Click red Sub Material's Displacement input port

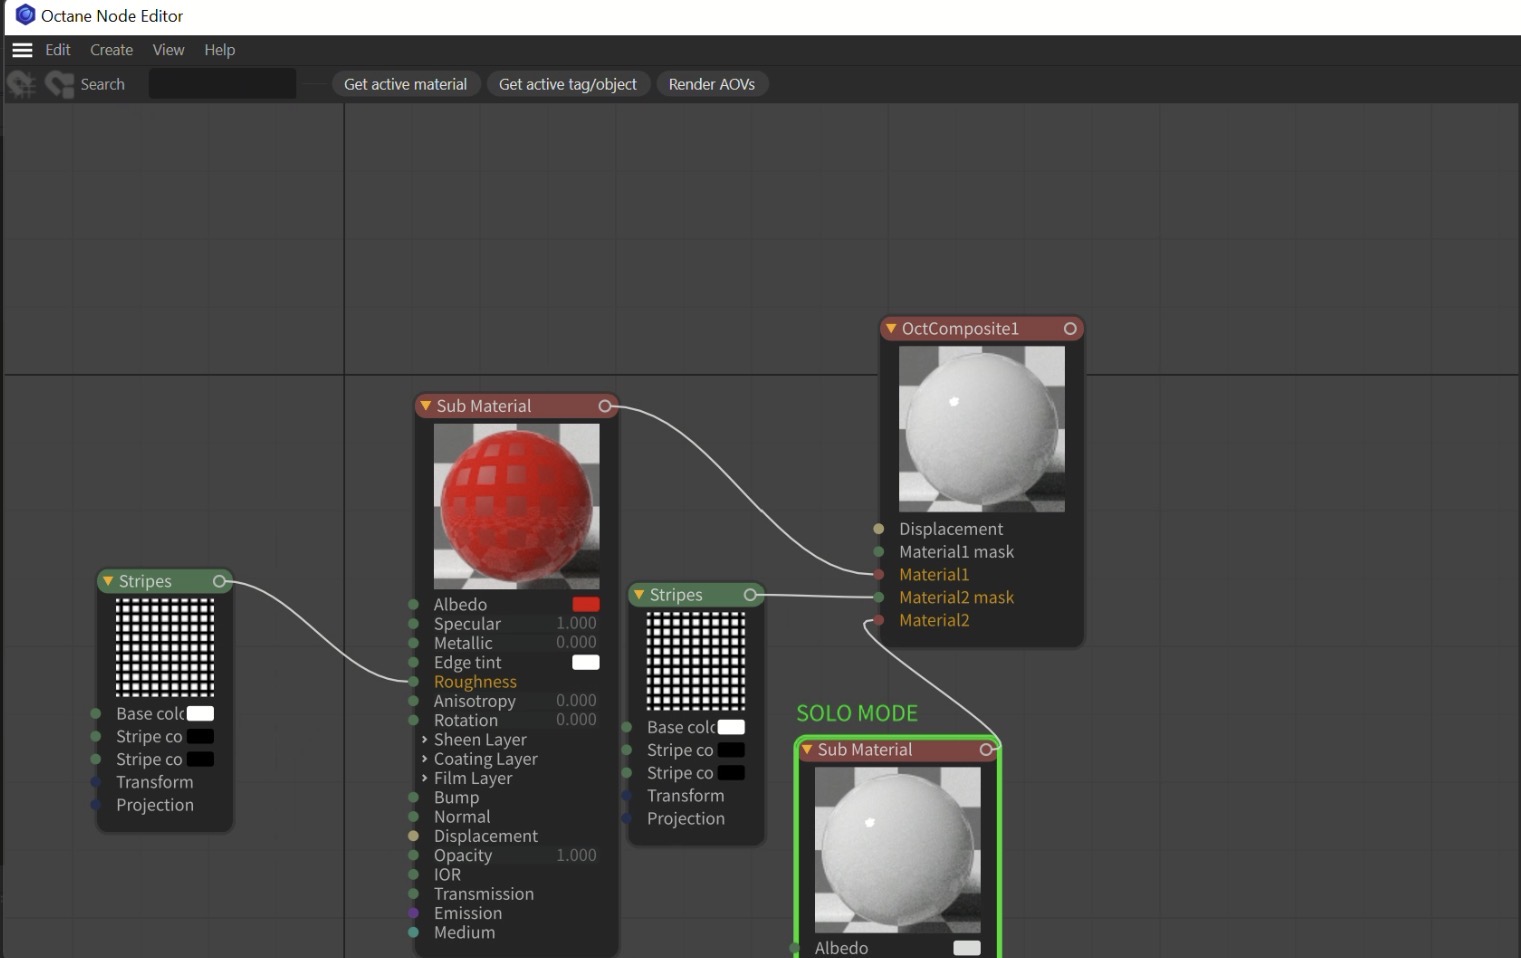tap(413, 836)
